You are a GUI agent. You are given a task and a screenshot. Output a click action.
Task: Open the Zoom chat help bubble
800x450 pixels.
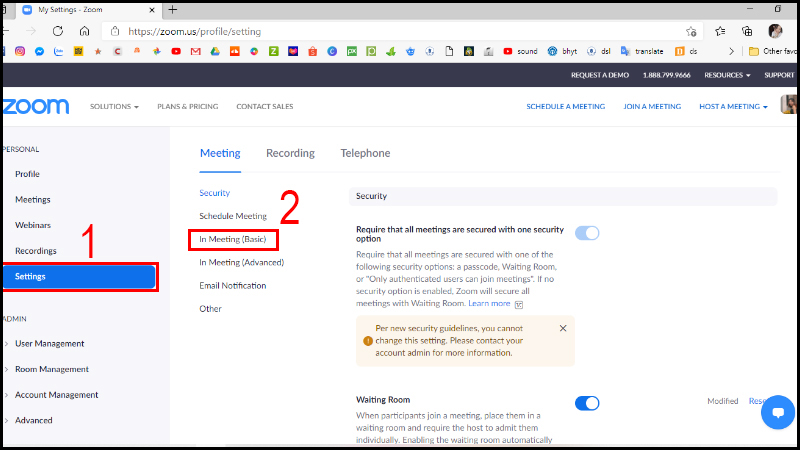click(778, 412)
